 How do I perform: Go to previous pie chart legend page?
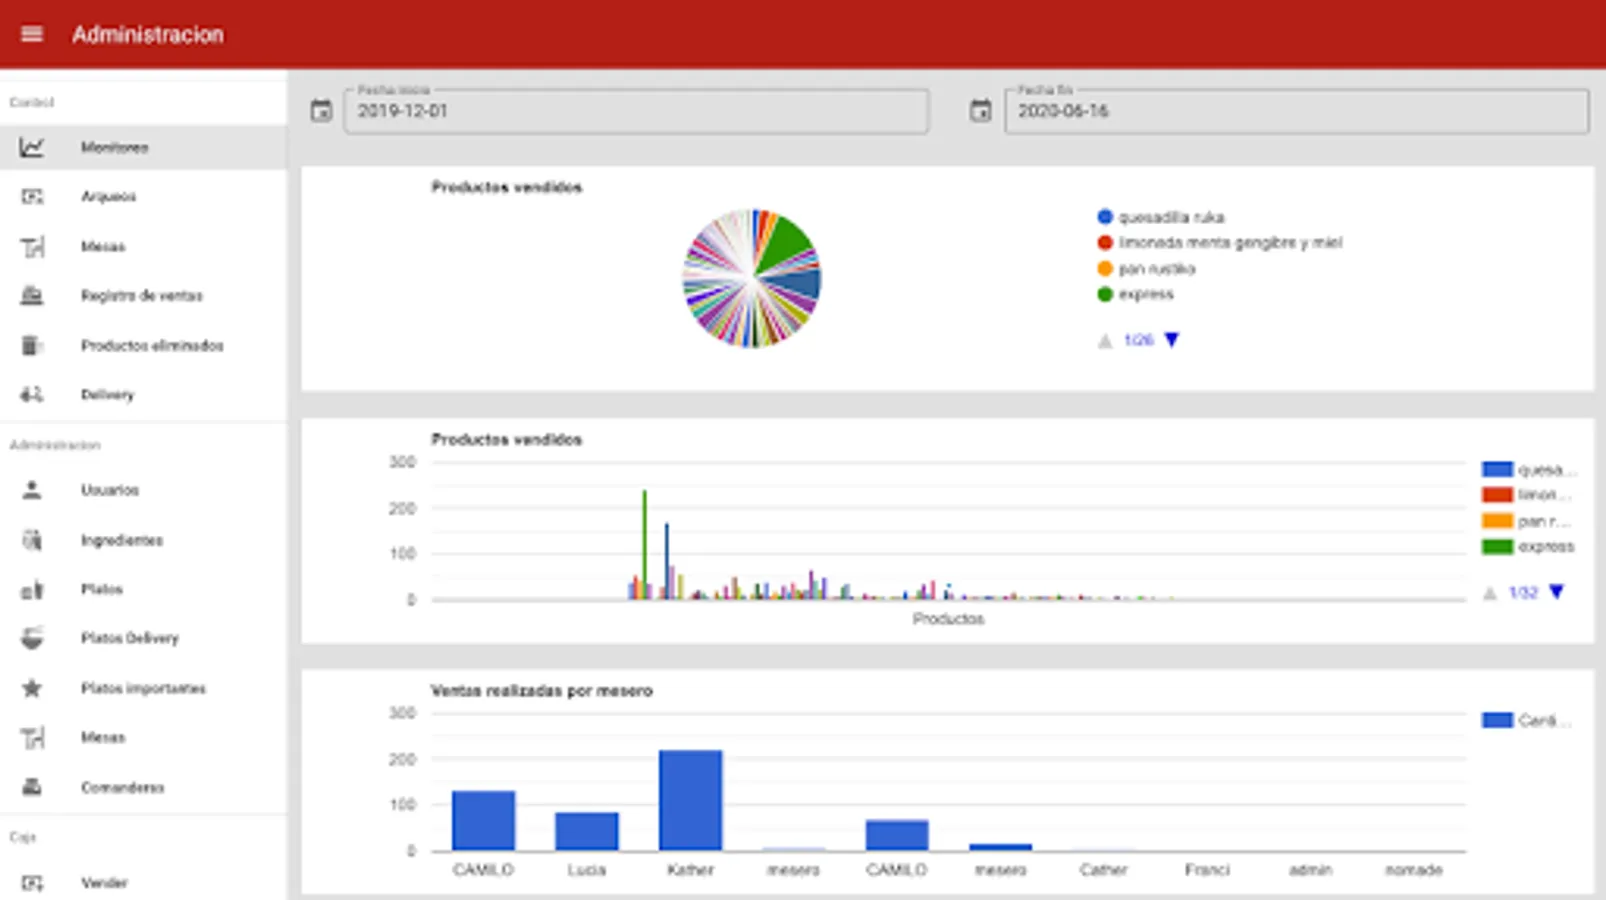point(1105,341)
